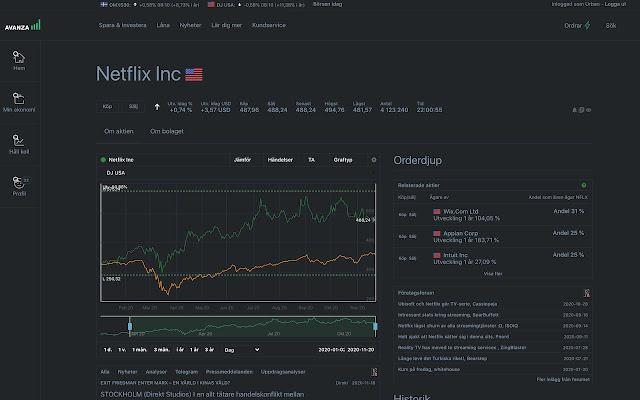Click the US flag next to Netflix Inc
Screen dimensions: 640x400
(193, 75)
